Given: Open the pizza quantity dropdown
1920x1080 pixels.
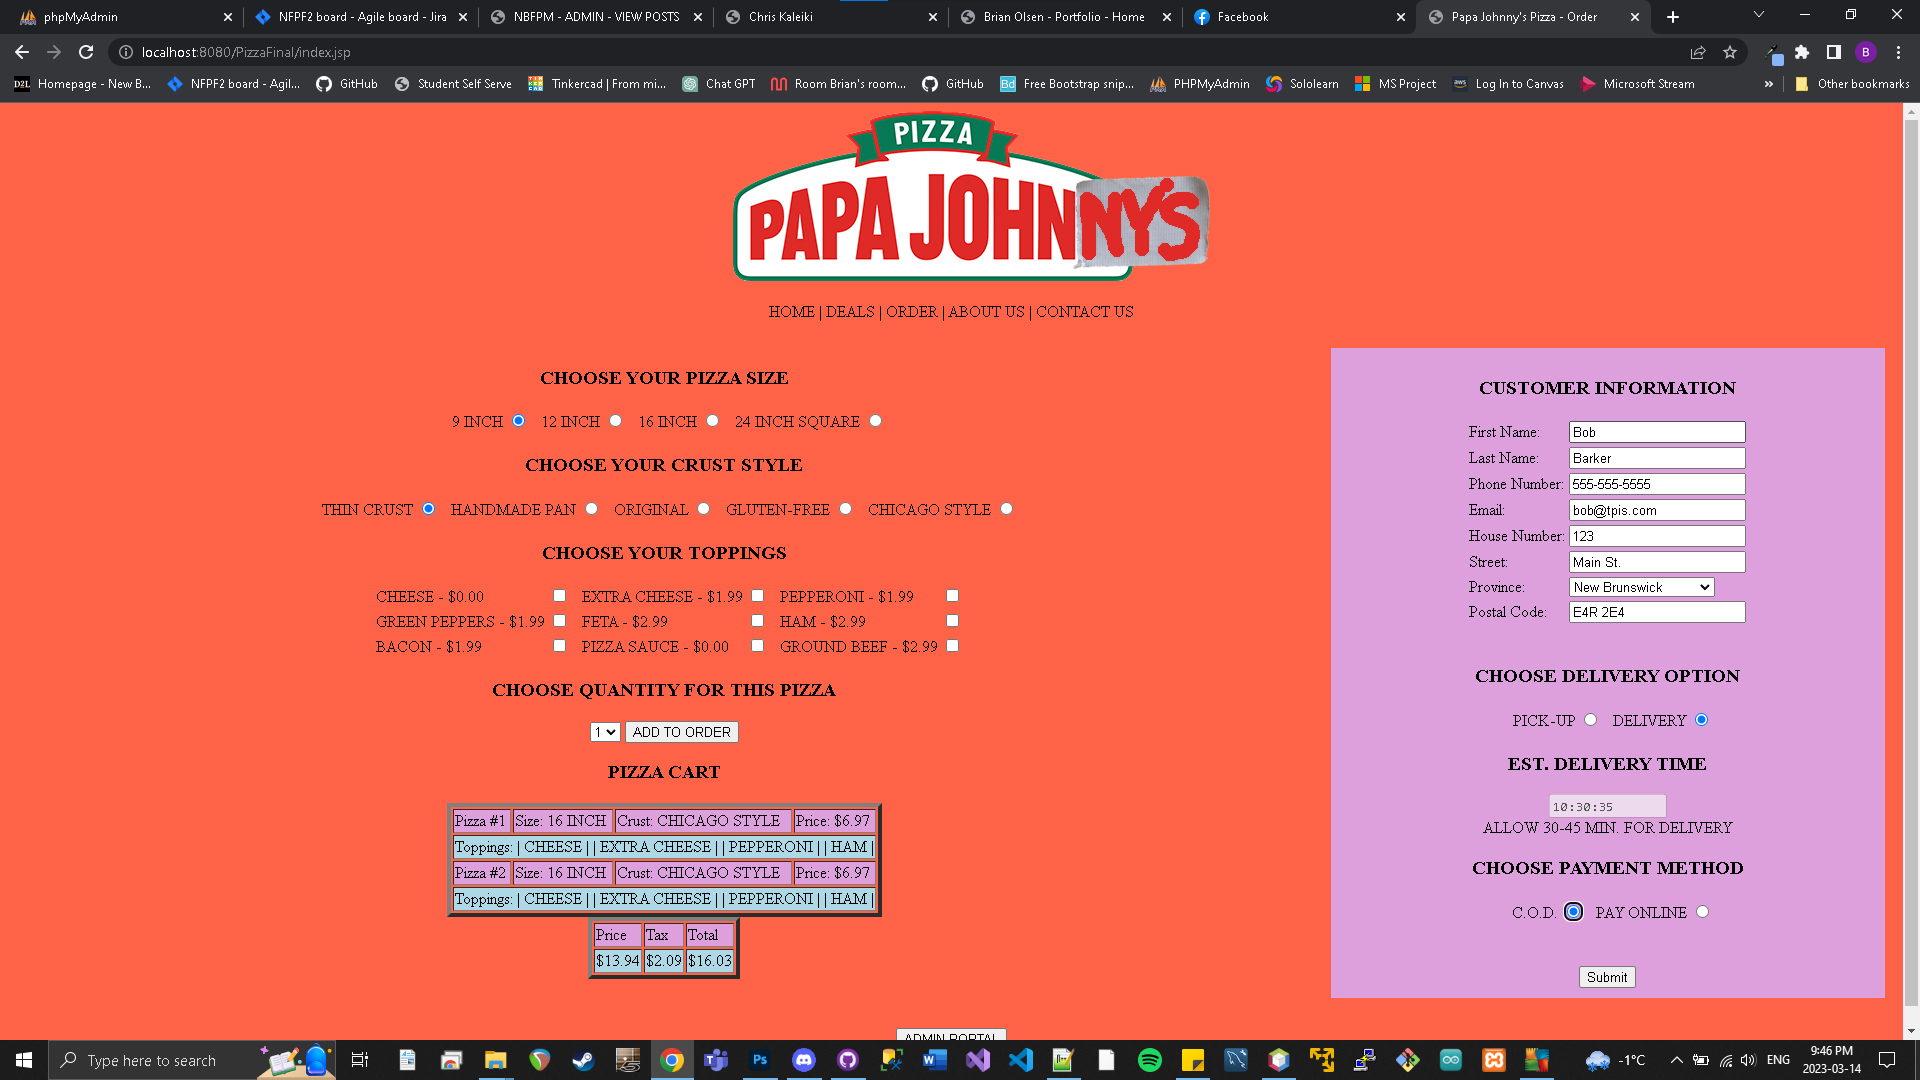Looking at the screenshot, I should click(605, 732).
